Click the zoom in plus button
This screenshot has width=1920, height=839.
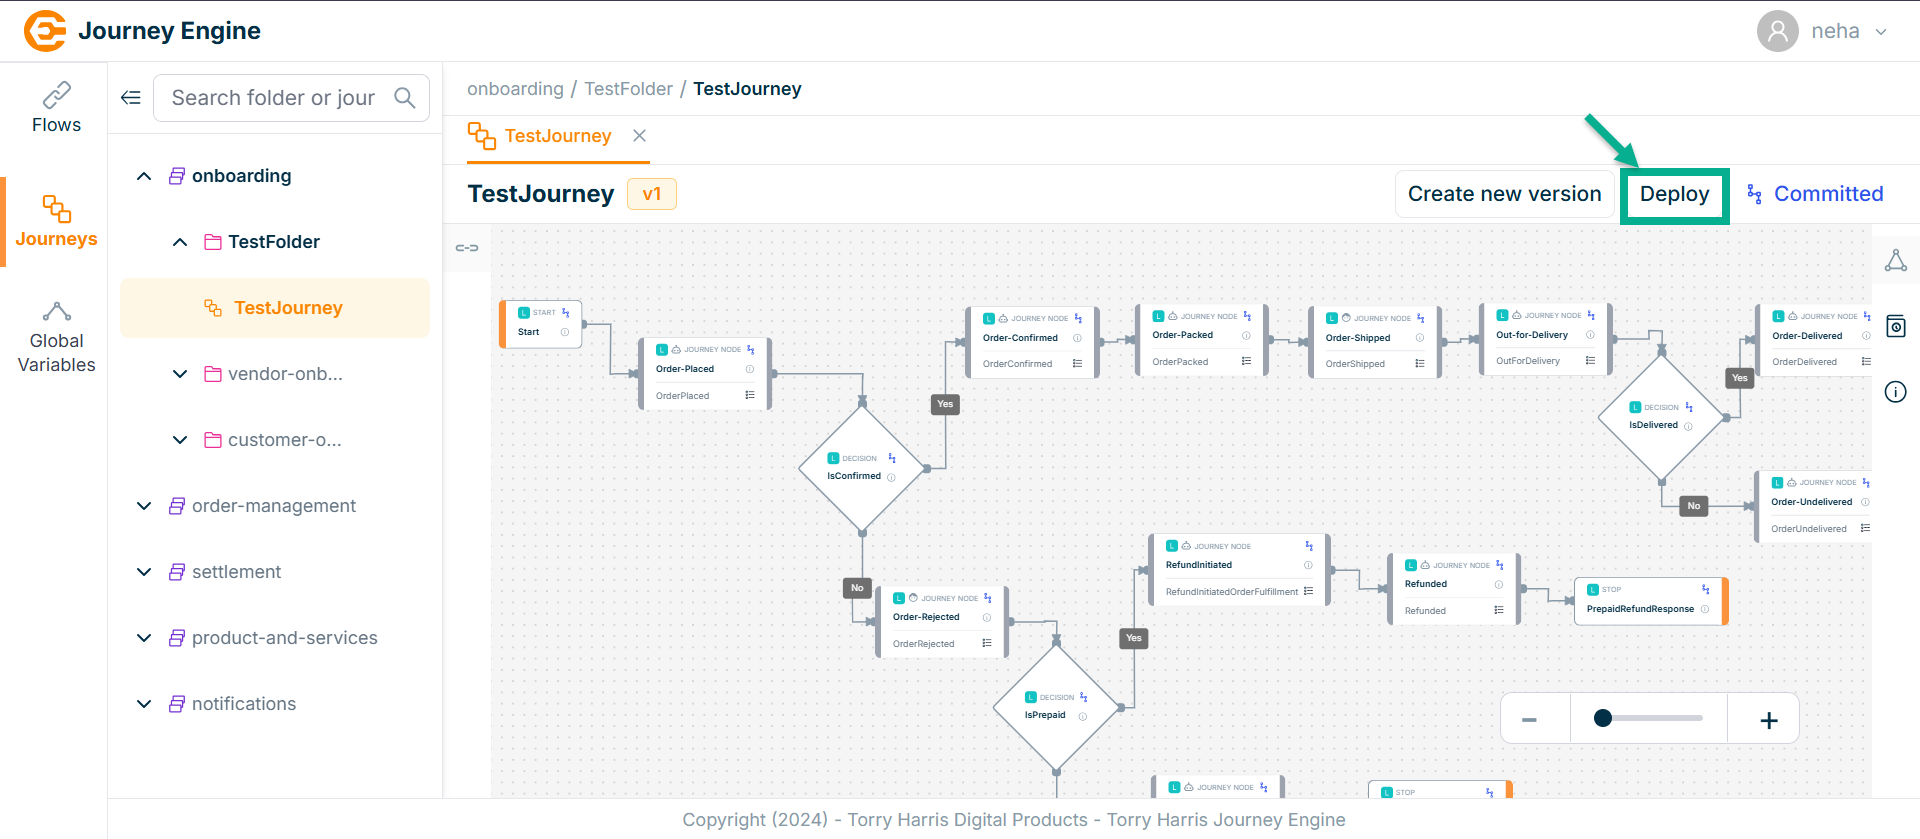(1768, 720)
